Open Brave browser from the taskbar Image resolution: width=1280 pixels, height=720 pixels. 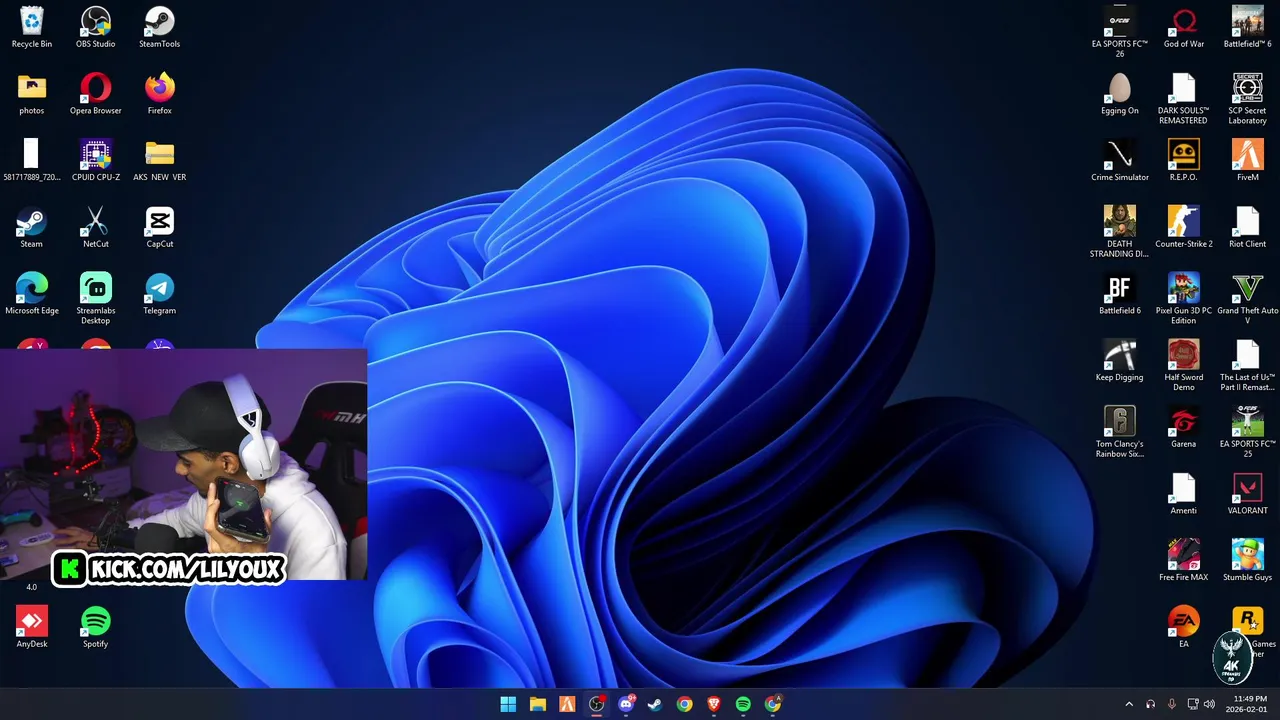pos(714,704)
